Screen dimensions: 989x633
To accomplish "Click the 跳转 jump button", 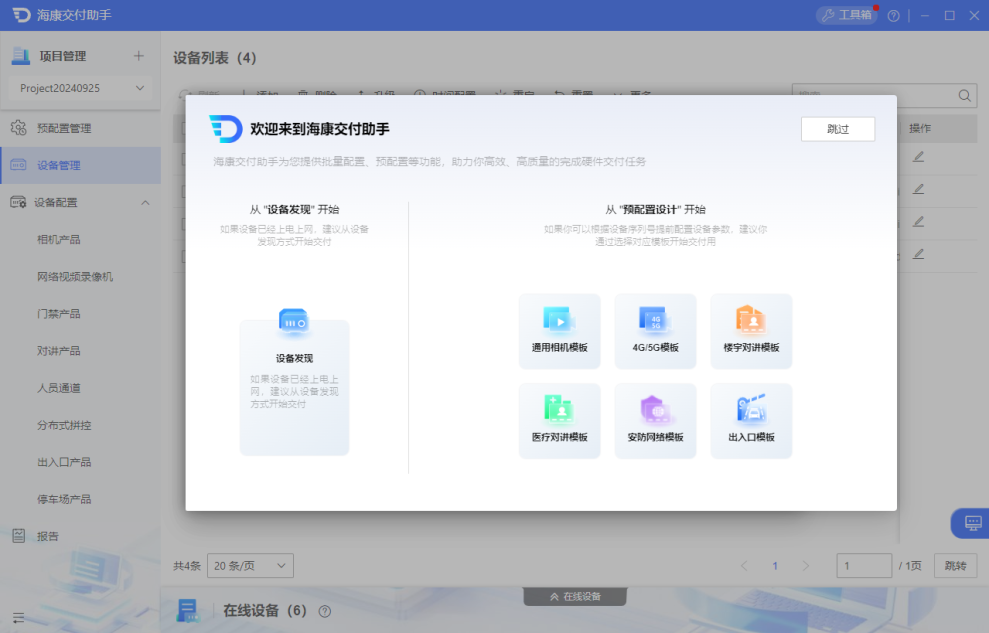I will (x=955, y=566).
